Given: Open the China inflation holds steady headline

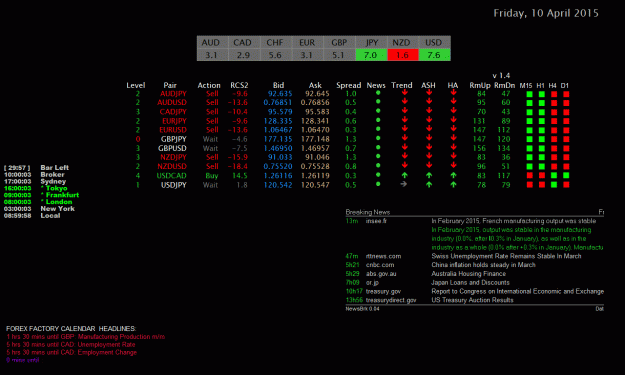Looking at the screenshot, I should [483, 265].
